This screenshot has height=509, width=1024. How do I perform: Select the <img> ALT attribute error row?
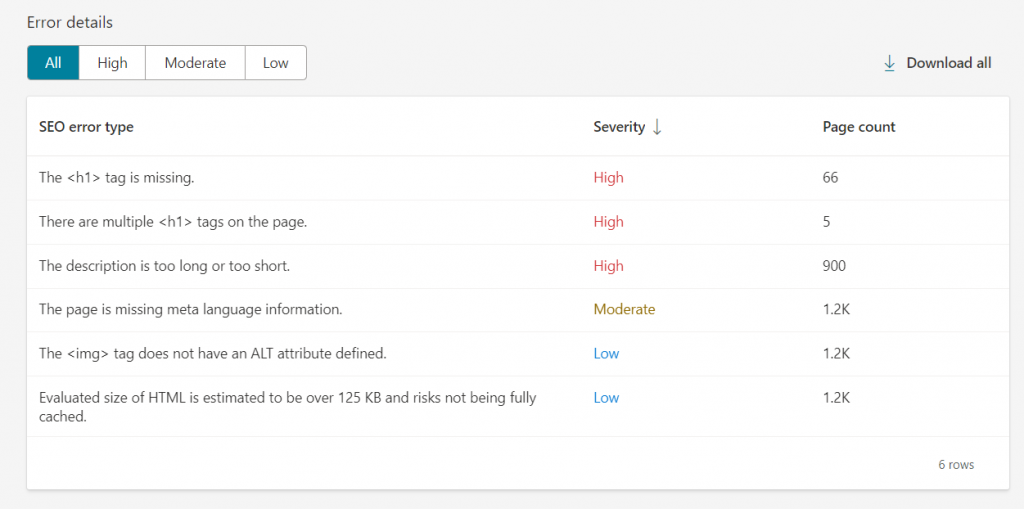pyautogui.click(x=519, y=354)
